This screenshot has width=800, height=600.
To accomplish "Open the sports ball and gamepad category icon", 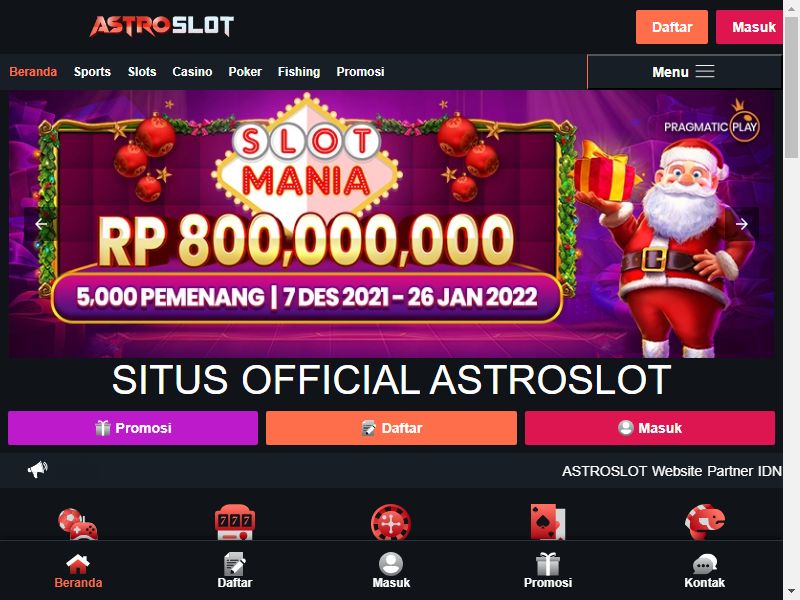I will [78, 523].
